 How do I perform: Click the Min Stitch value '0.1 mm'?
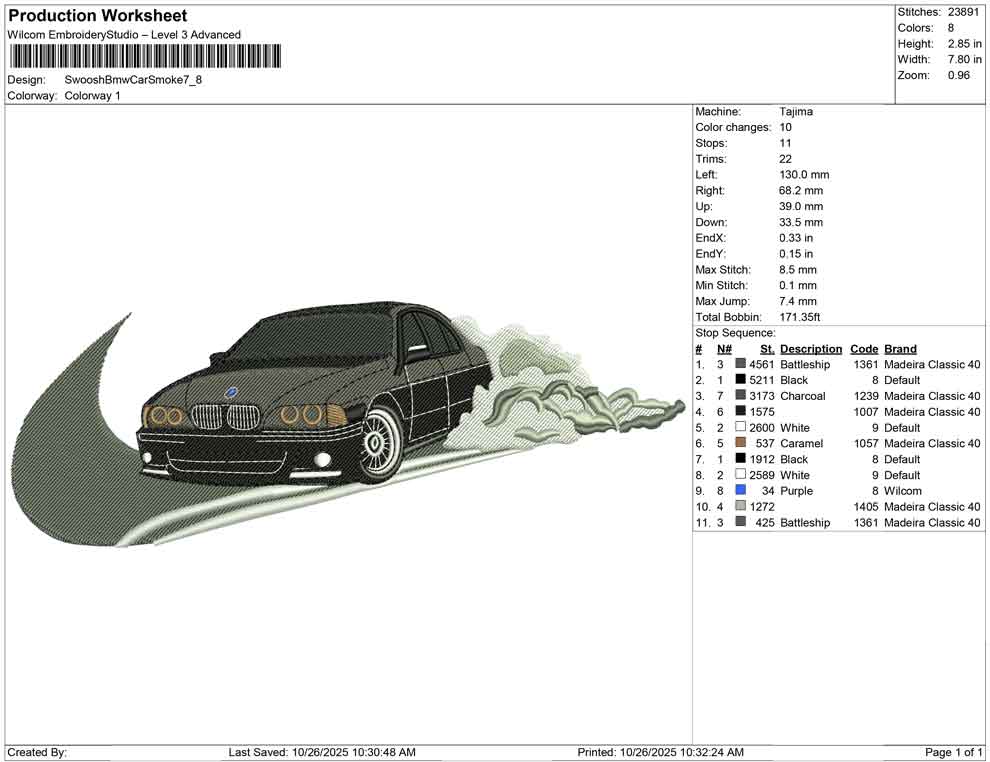point(798,285)
